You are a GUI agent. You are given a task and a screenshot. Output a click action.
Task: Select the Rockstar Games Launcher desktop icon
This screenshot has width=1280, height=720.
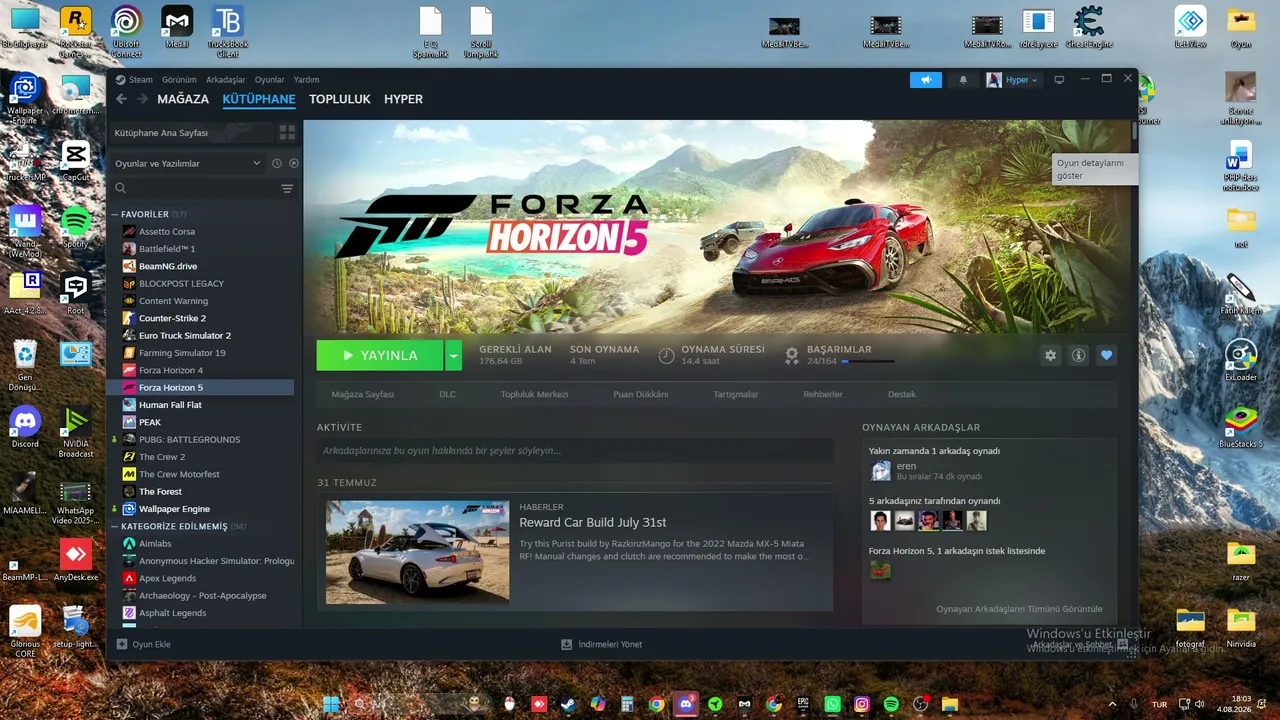click(75, 30)
